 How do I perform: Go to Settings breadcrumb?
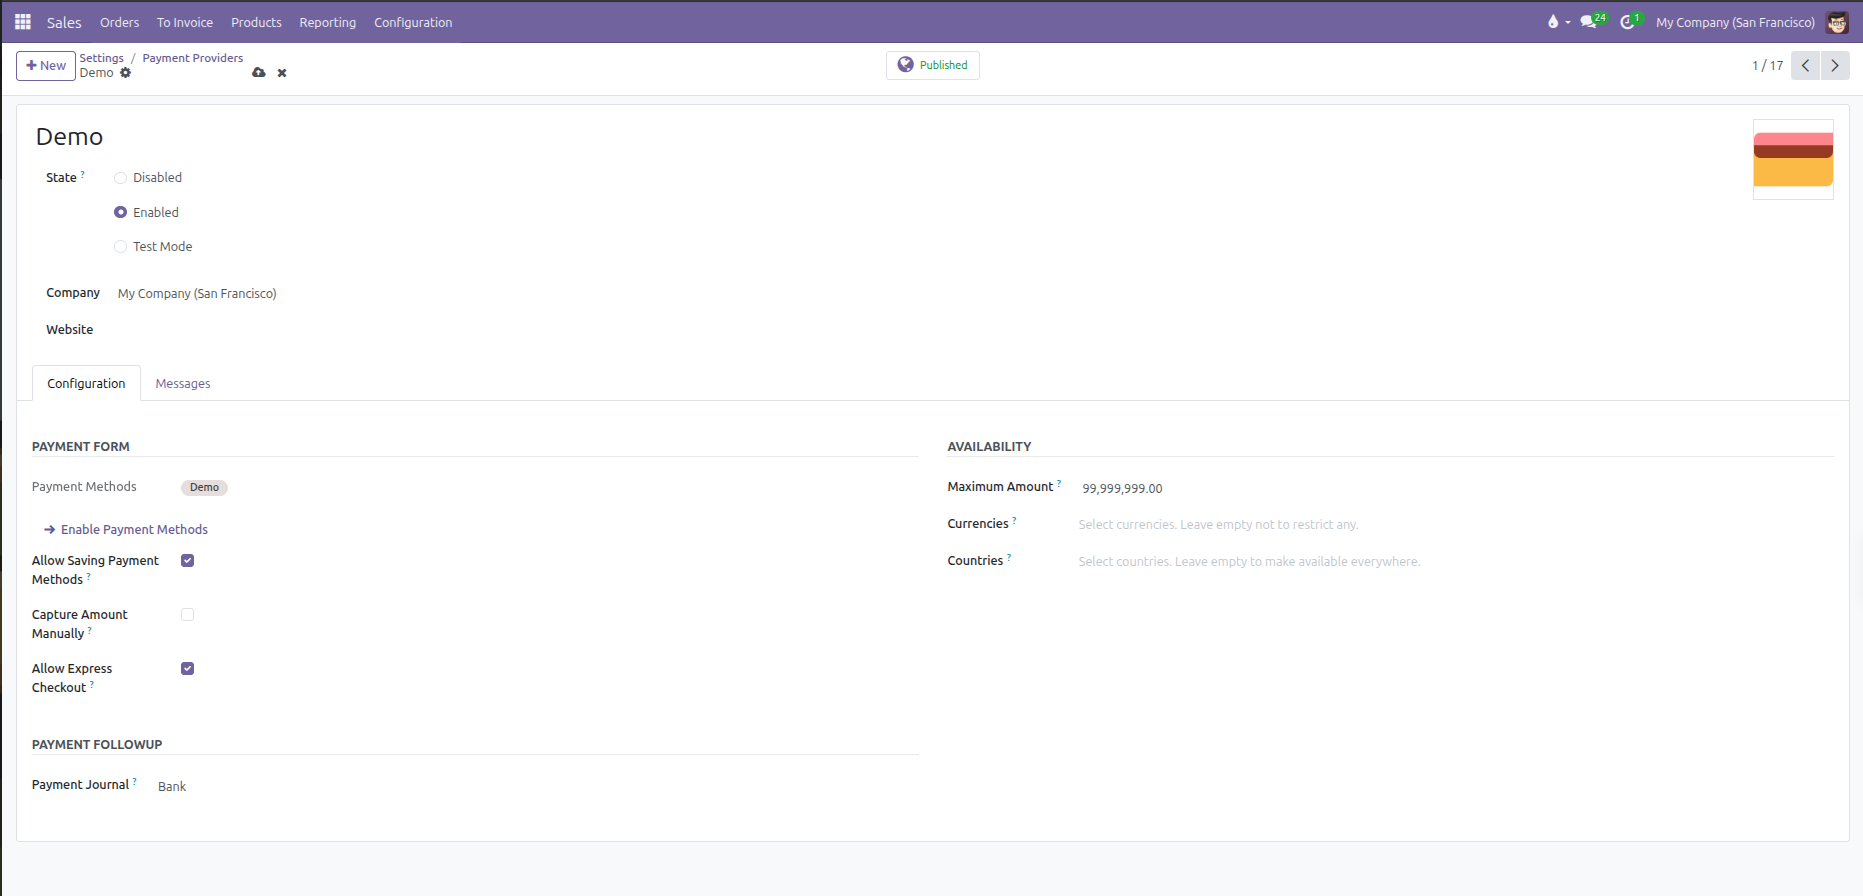[102, 58]
